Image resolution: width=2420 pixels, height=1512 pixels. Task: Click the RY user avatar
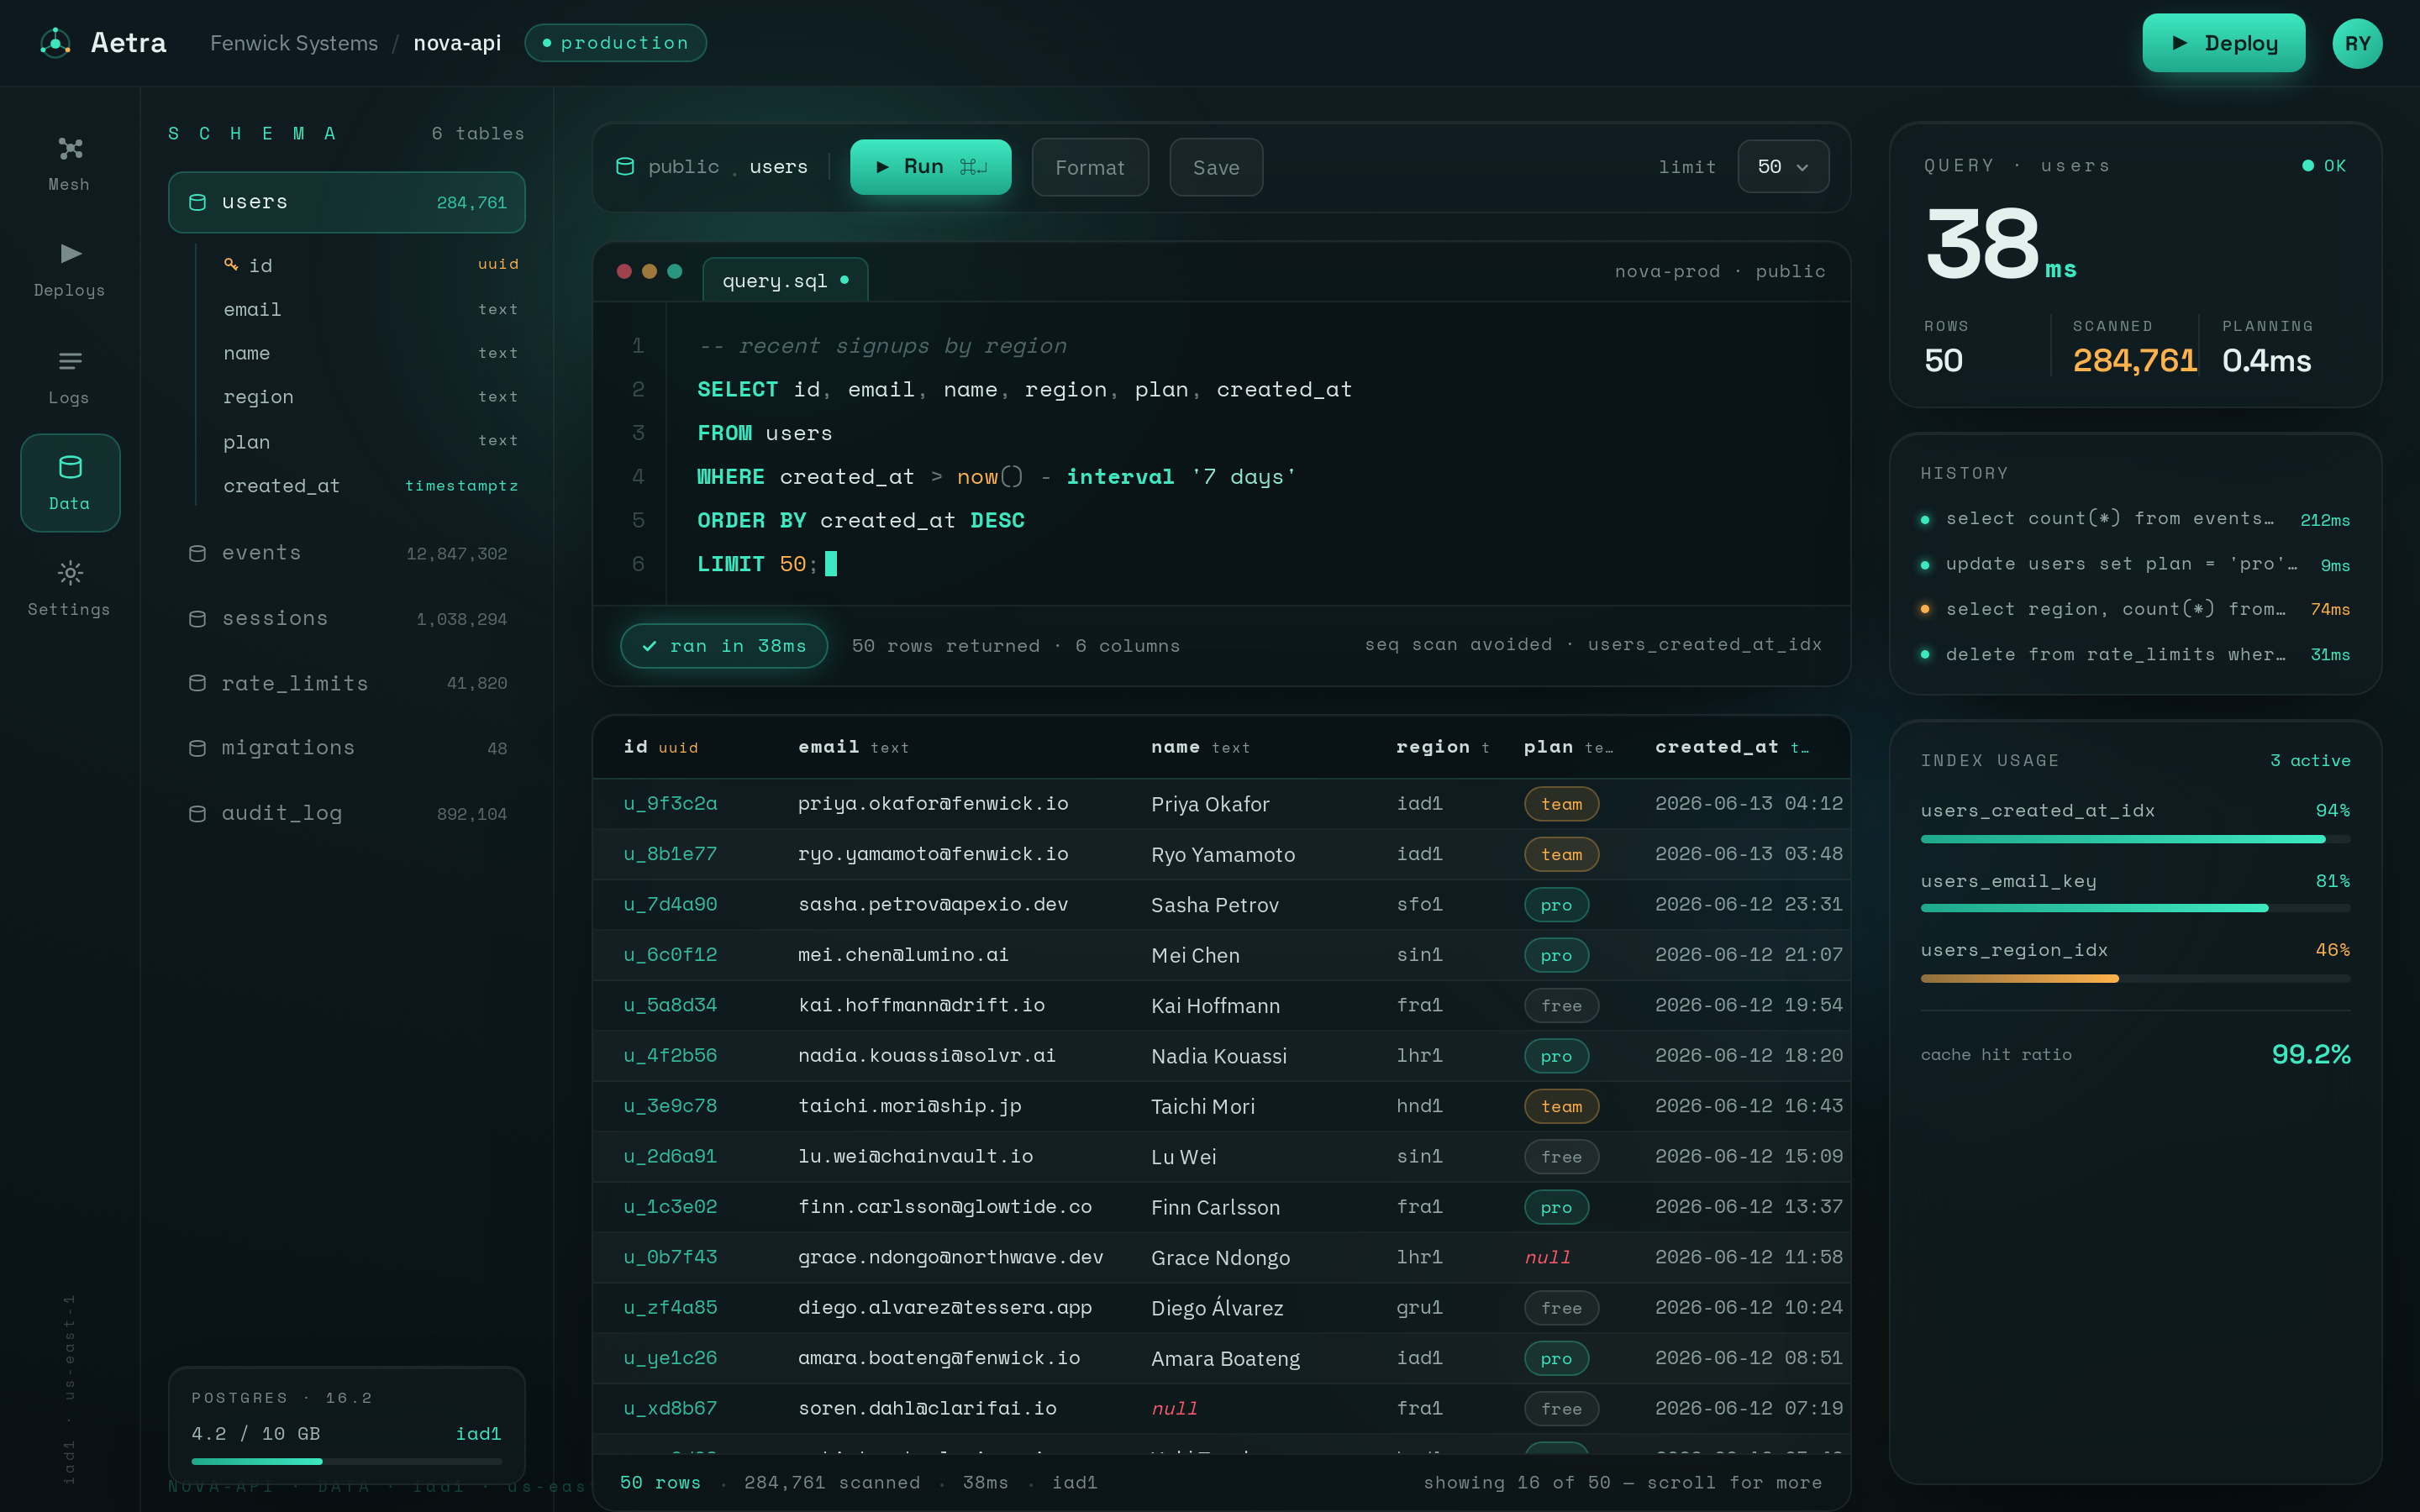(x=2357, y=43)
